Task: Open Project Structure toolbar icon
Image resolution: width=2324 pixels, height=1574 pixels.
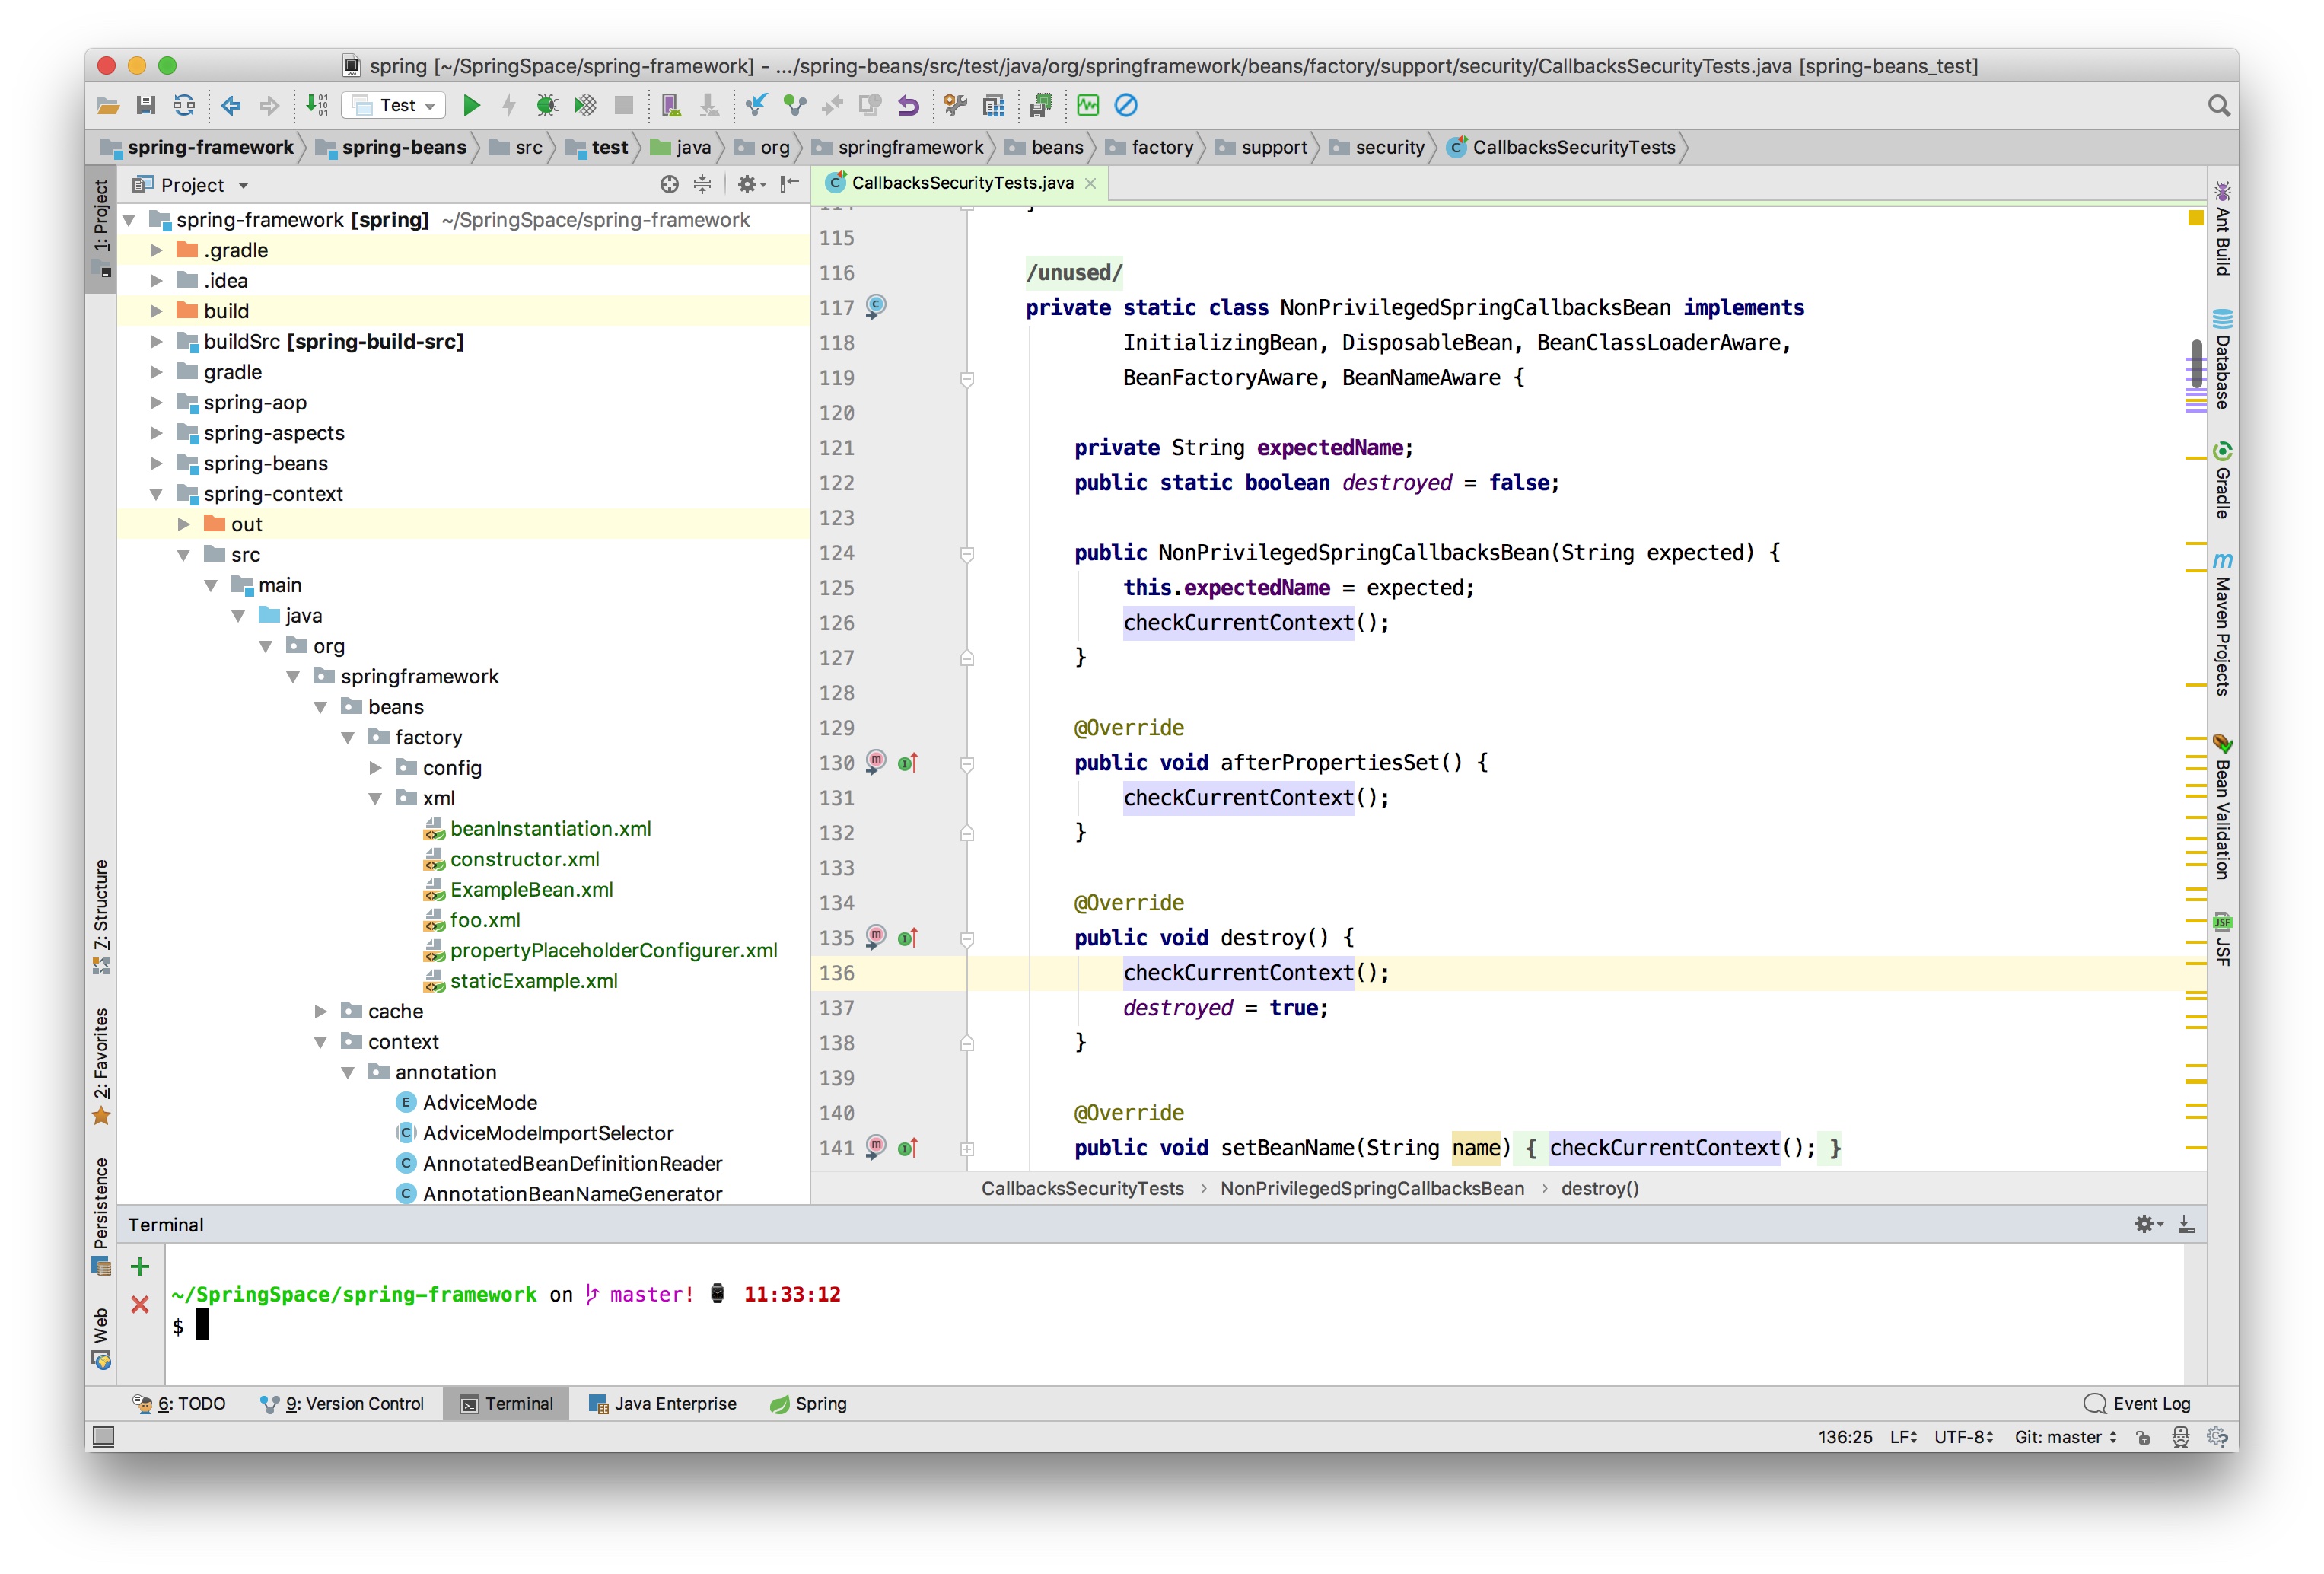Action: coord(994,105)
